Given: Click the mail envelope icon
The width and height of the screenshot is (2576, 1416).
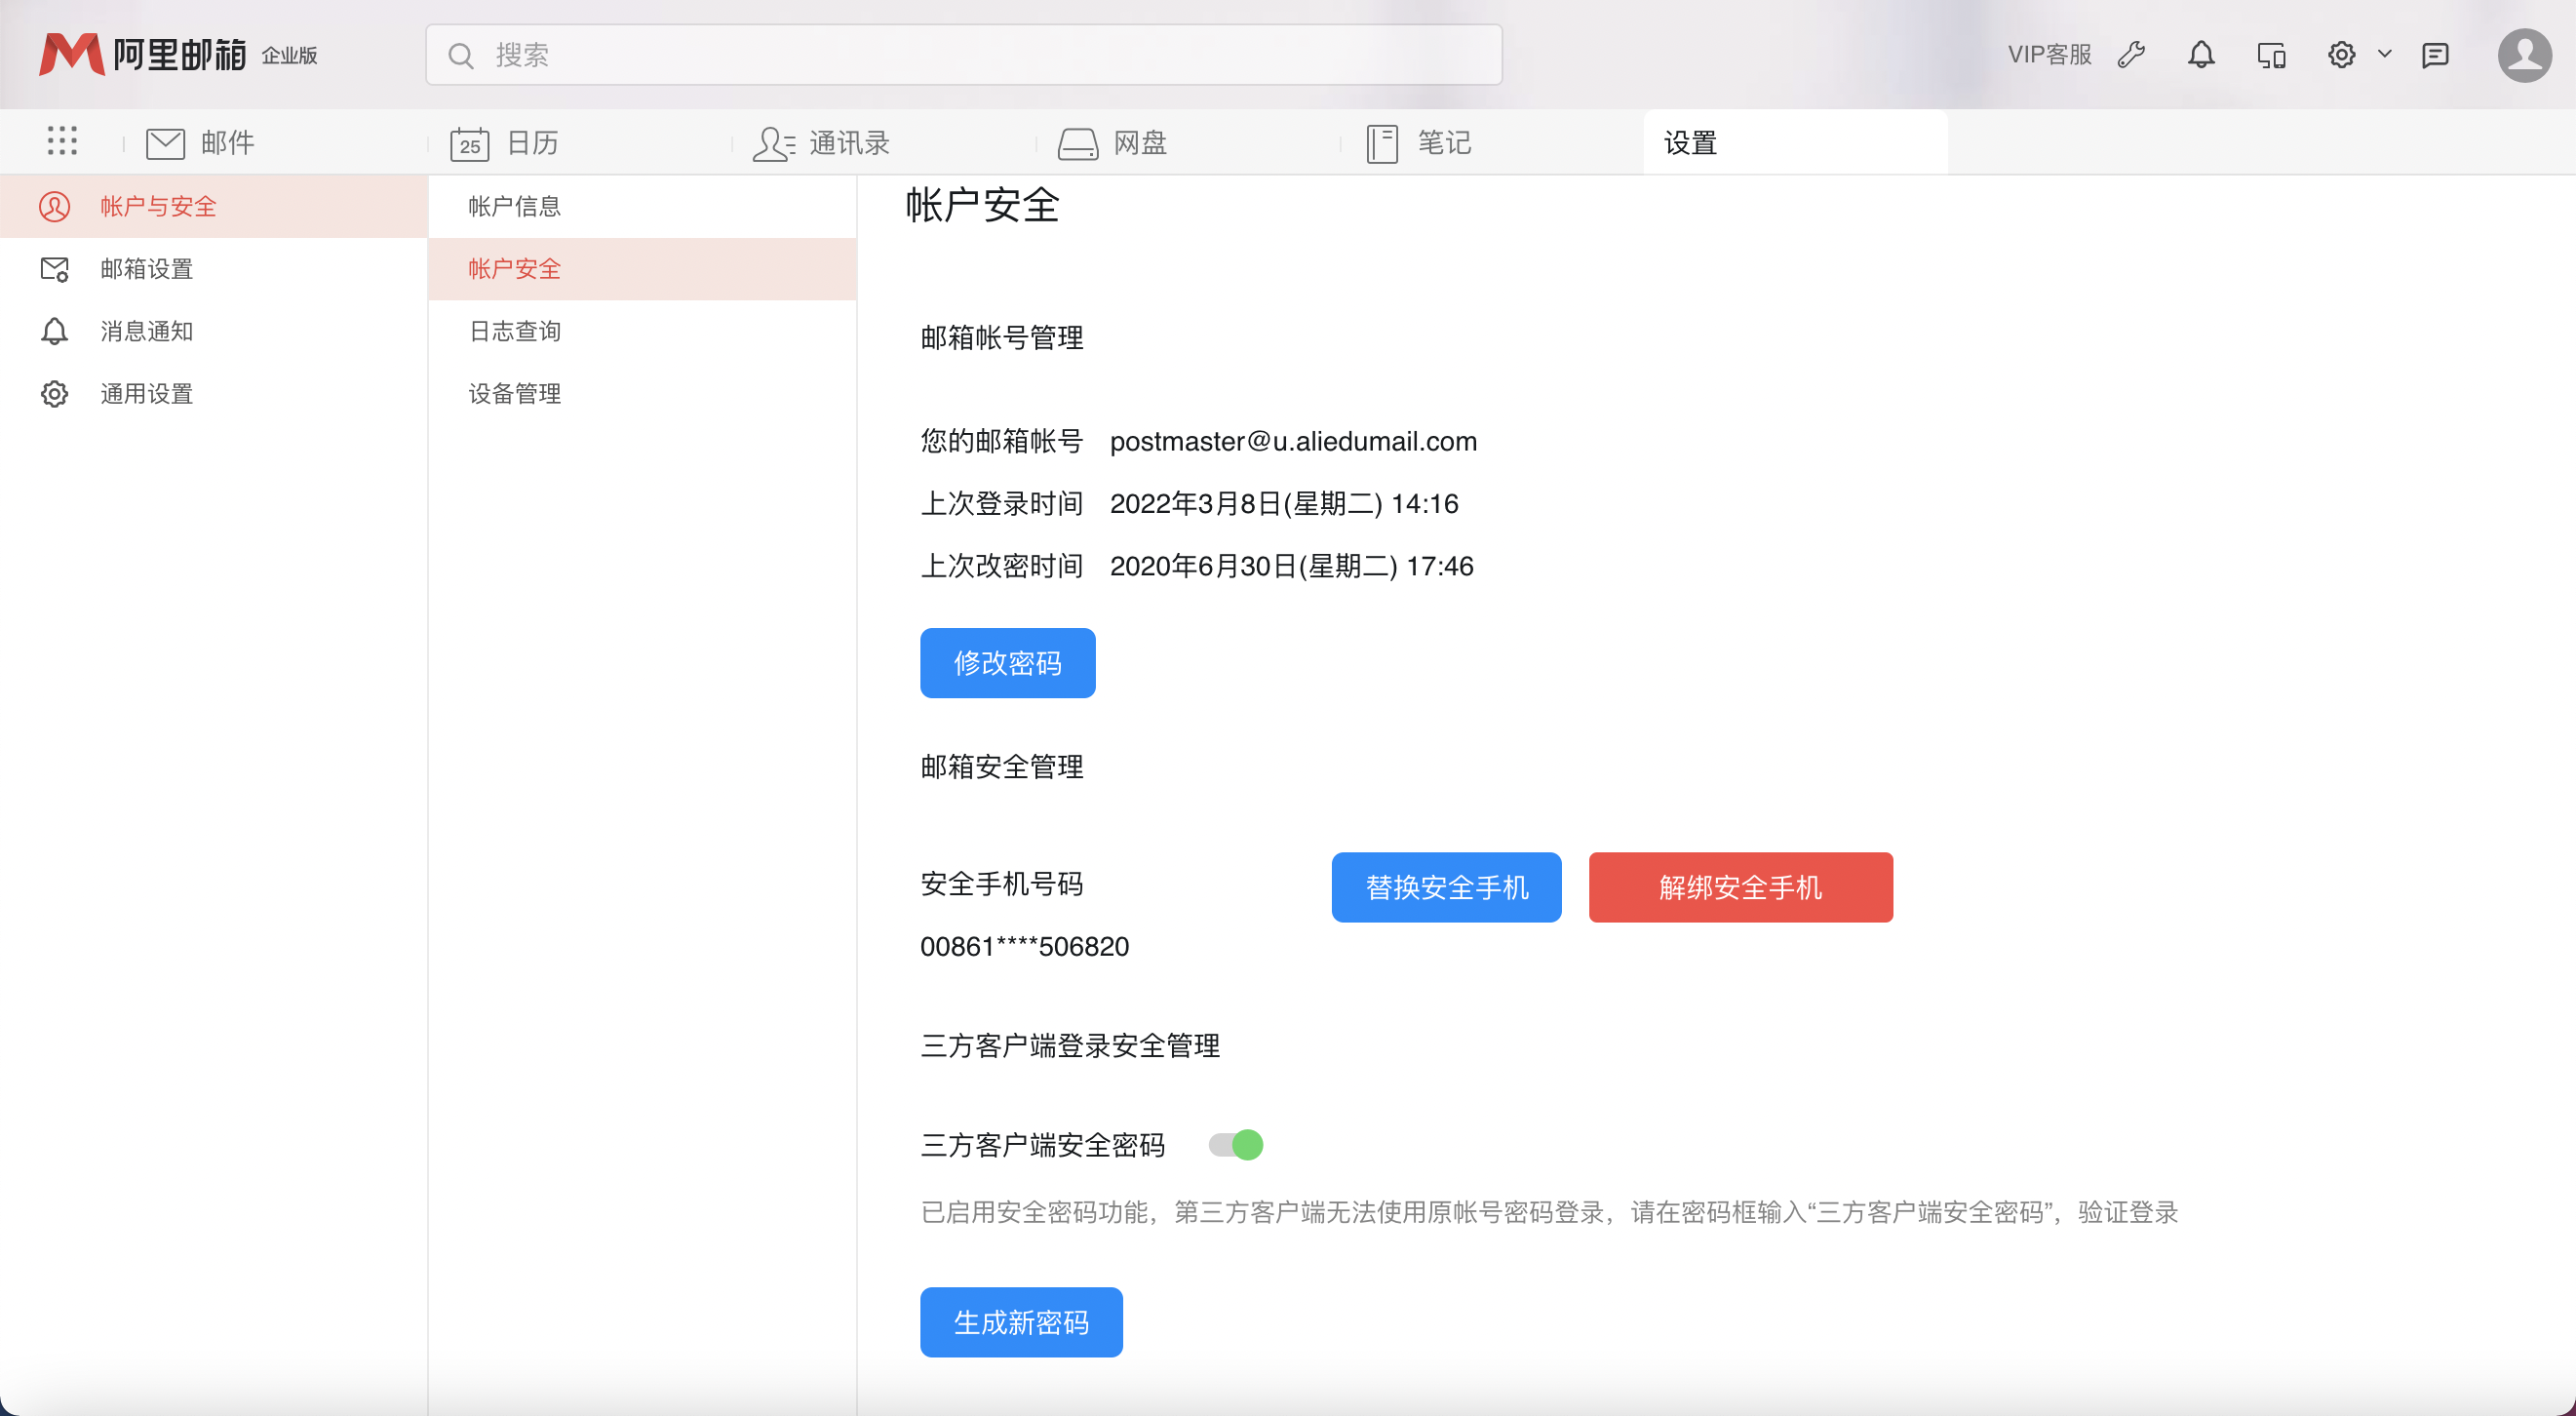Looking at the screenshot, I should [x=165, y=143].
